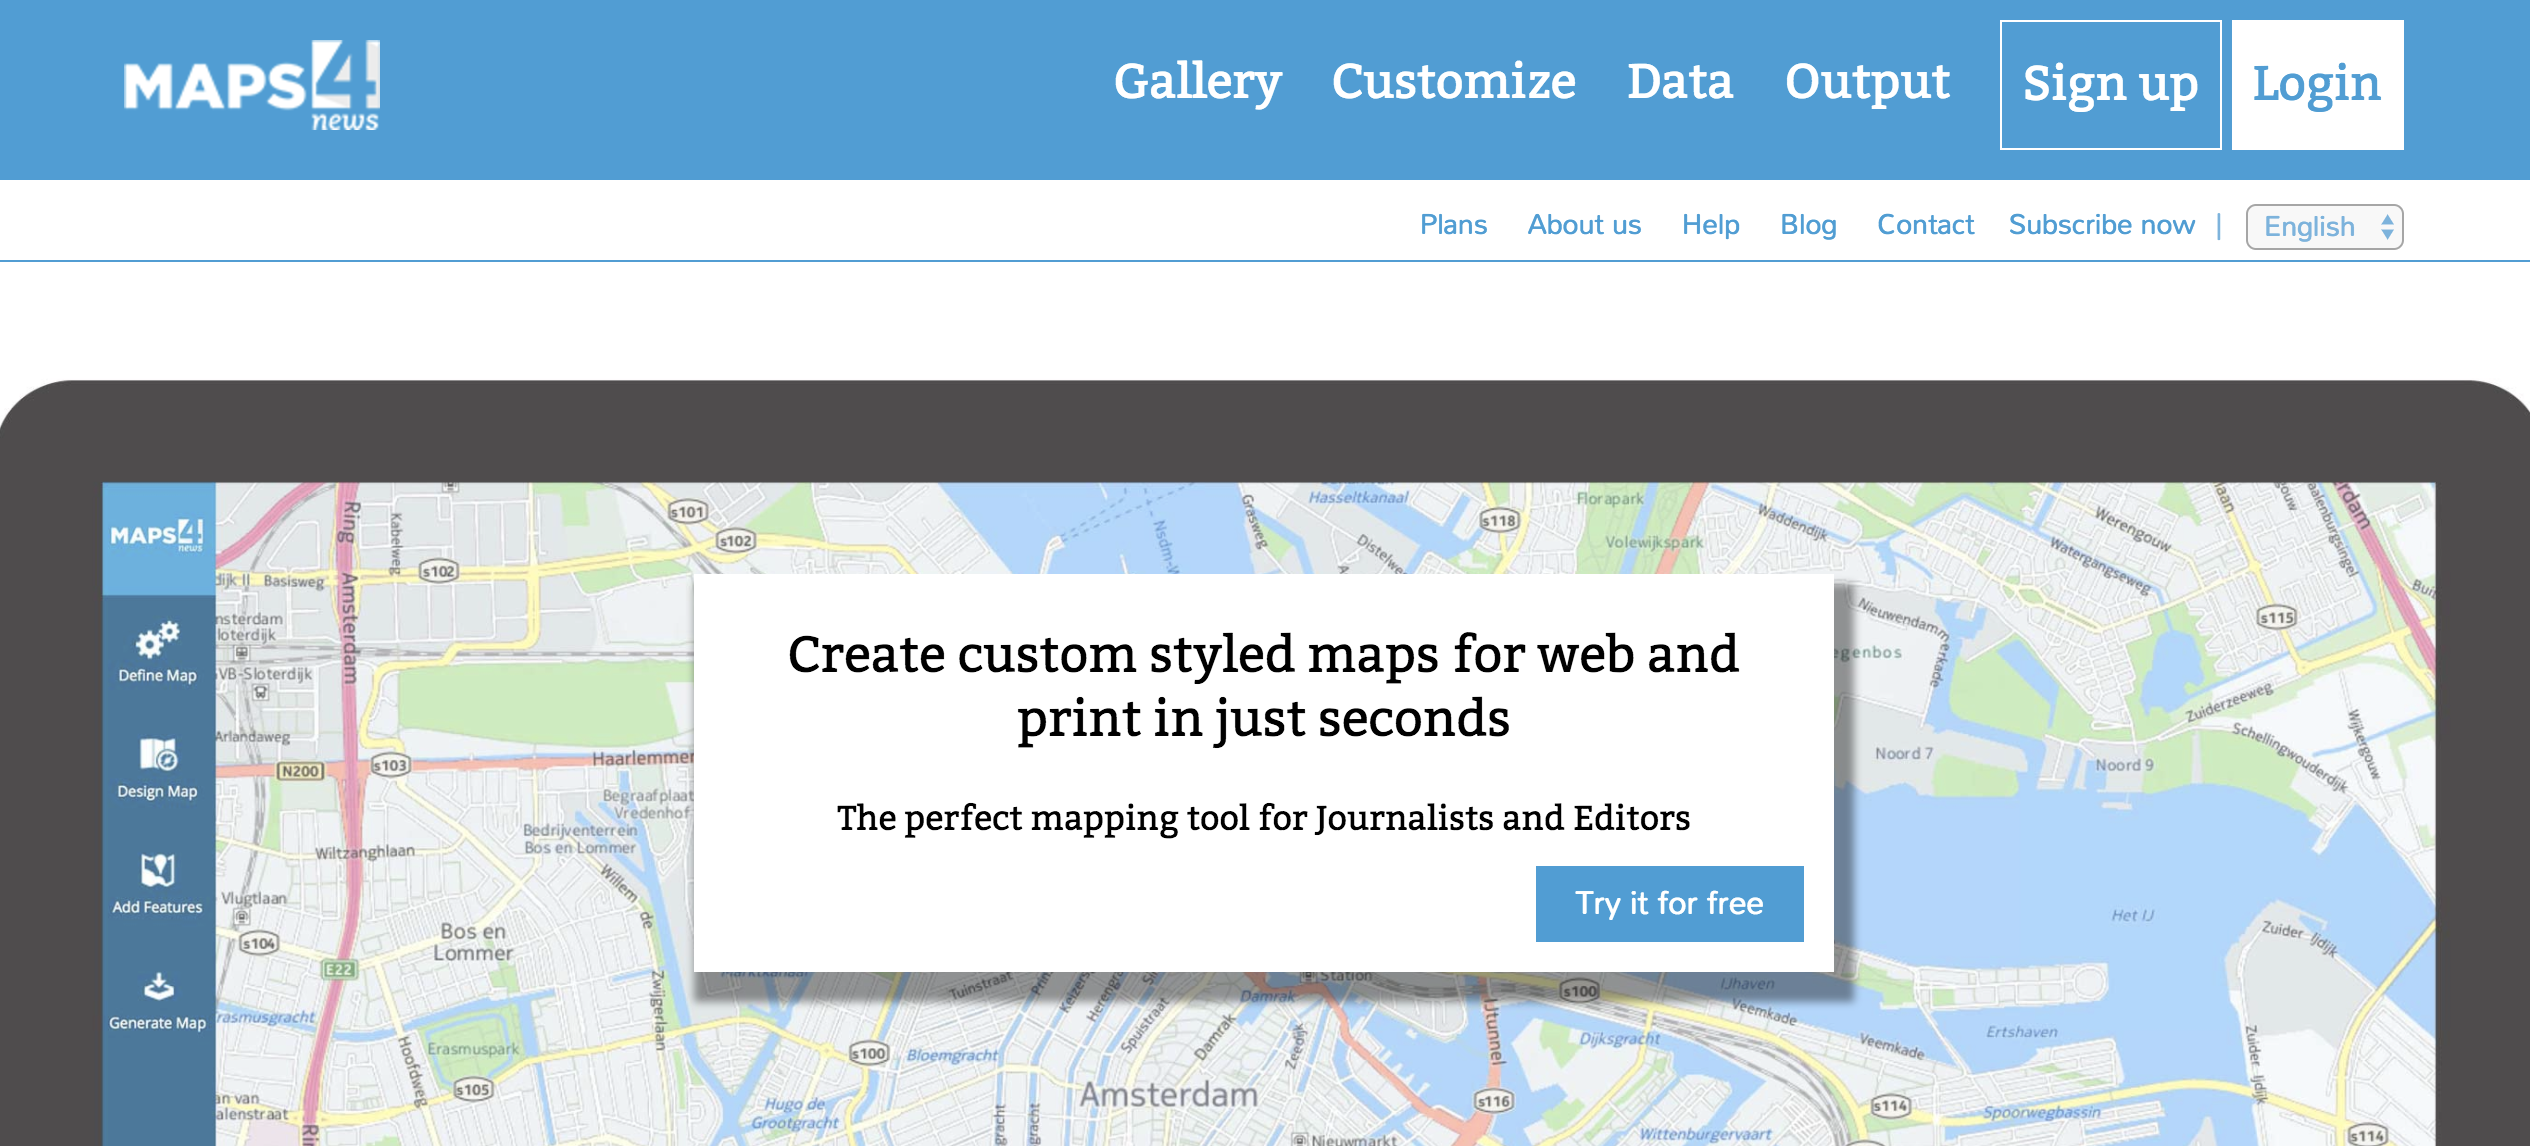Image resolution: width=2530 pixels, height=1146 pixels.
Task: Open the Blog link
Action: click(1808, 225)
